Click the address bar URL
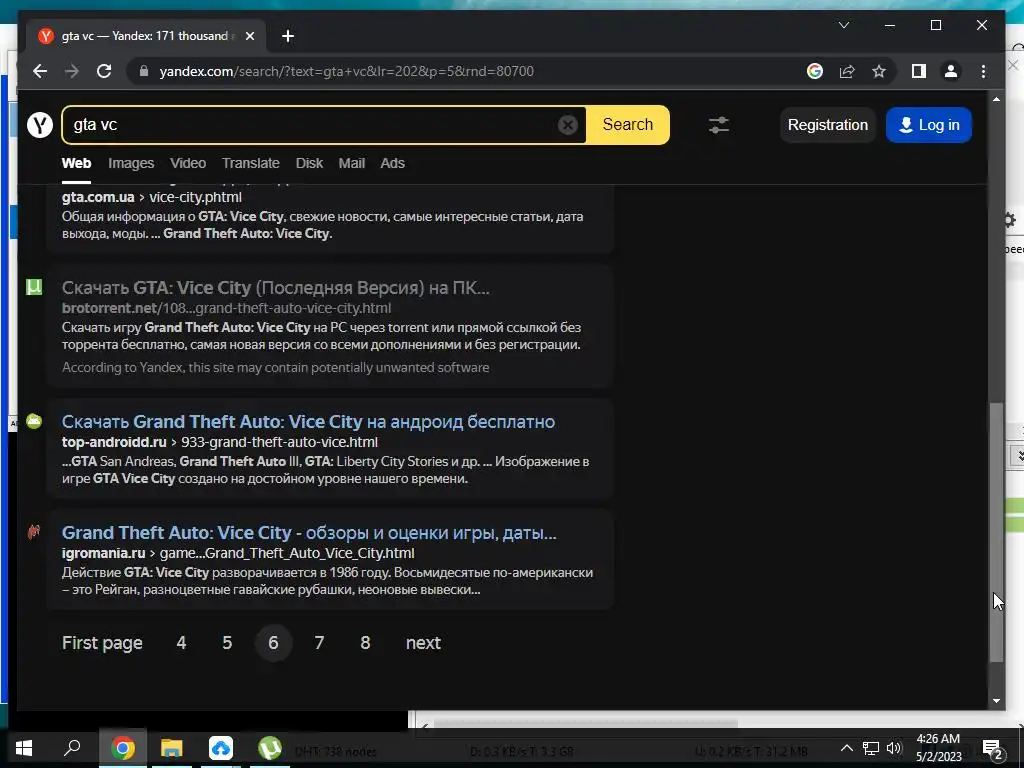 pyautogui.click(x=346, y=71)
